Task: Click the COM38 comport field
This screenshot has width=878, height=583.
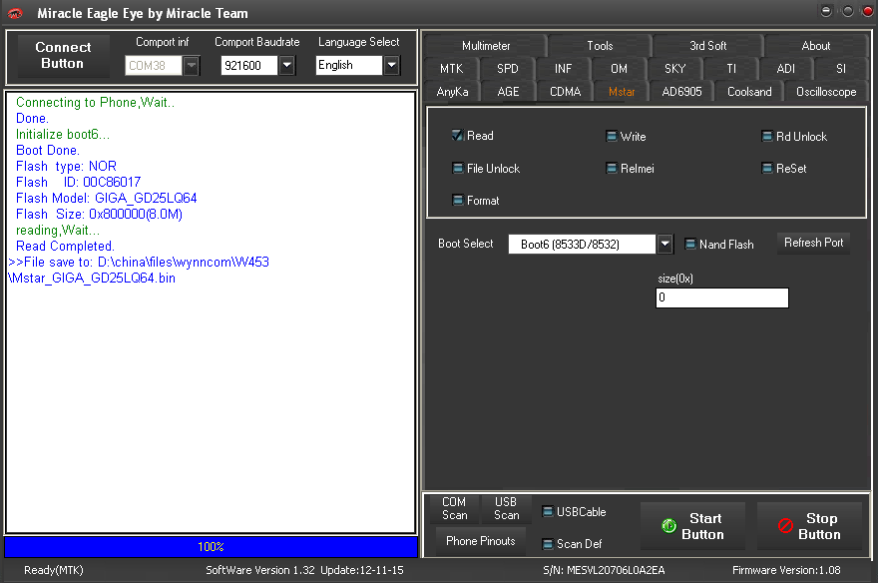Action: [154, 66]
